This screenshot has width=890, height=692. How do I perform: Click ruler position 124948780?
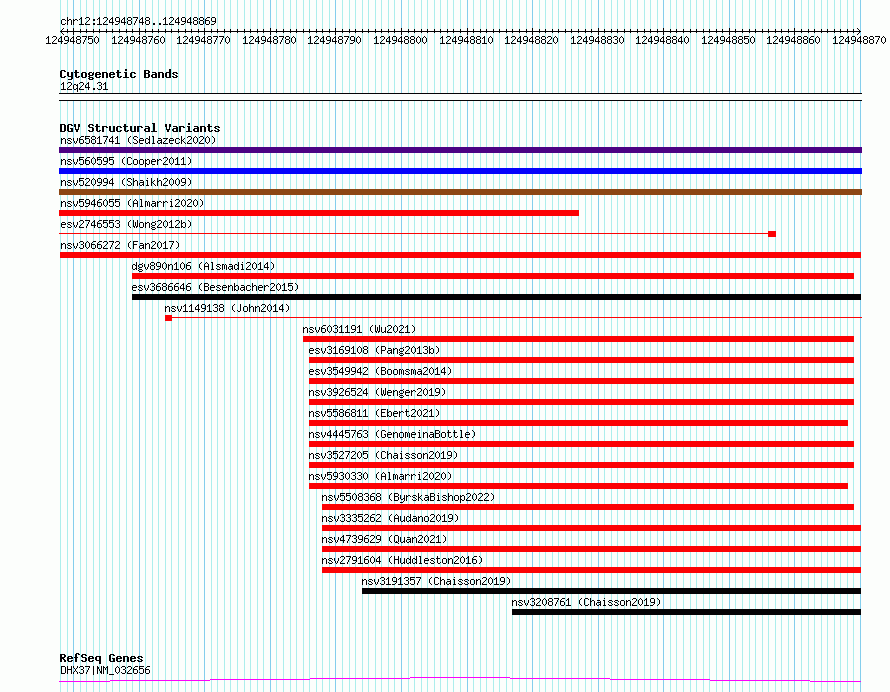[x=269, y=40]
